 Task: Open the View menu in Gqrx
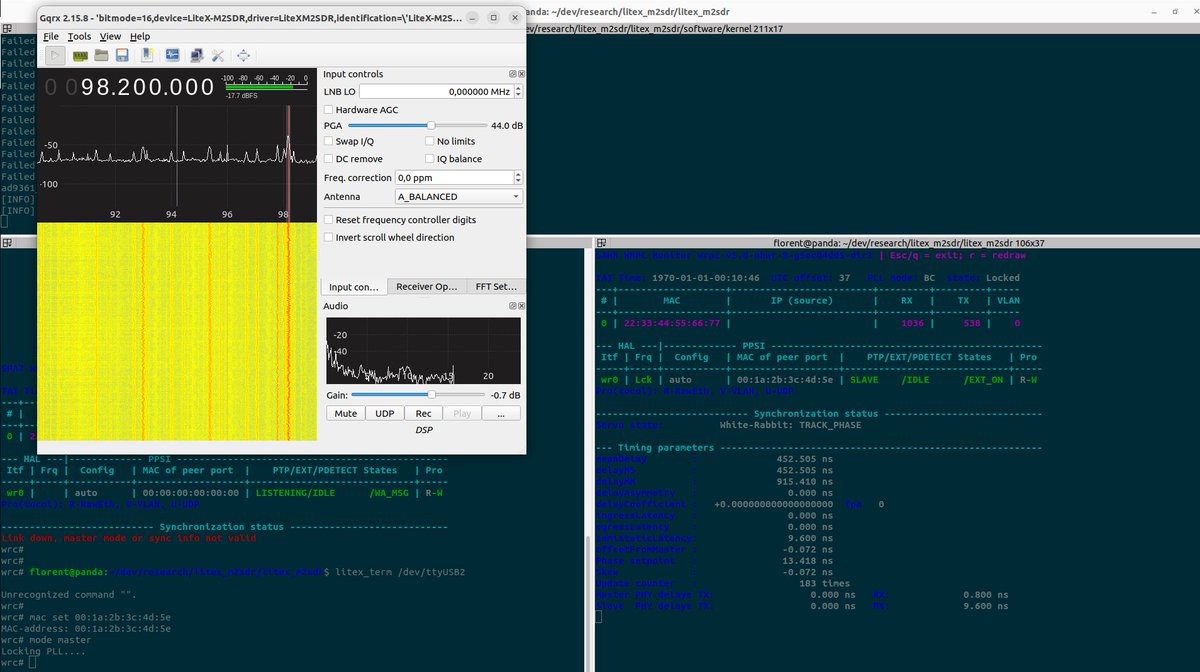click(110, 36)
